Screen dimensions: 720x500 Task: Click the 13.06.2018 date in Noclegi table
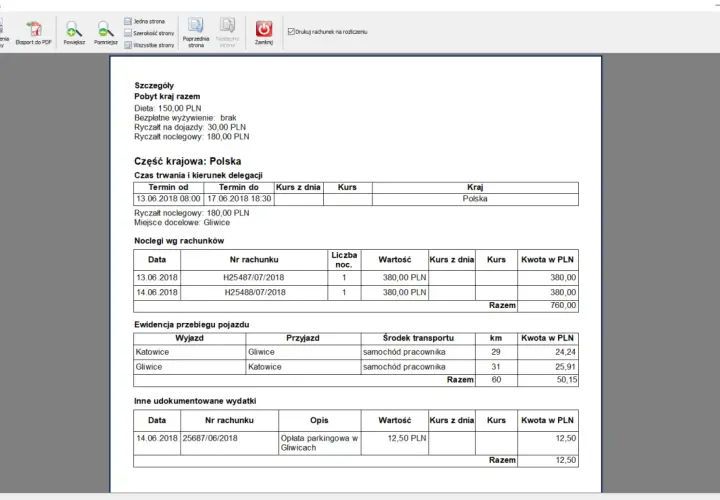157,278
